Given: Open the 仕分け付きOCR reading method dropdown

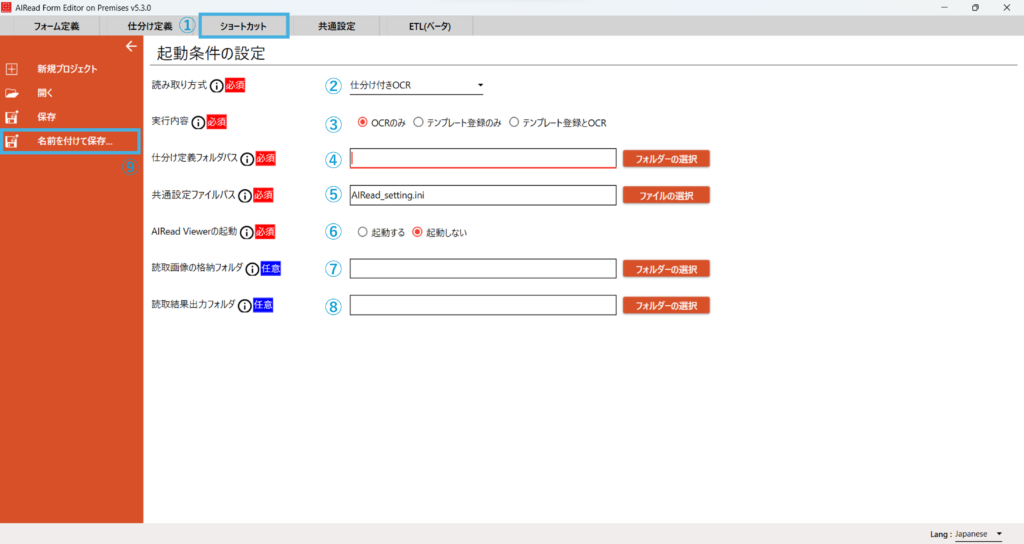Looking at the screenshot, I should pyautogui.click(x=416, y=86).
